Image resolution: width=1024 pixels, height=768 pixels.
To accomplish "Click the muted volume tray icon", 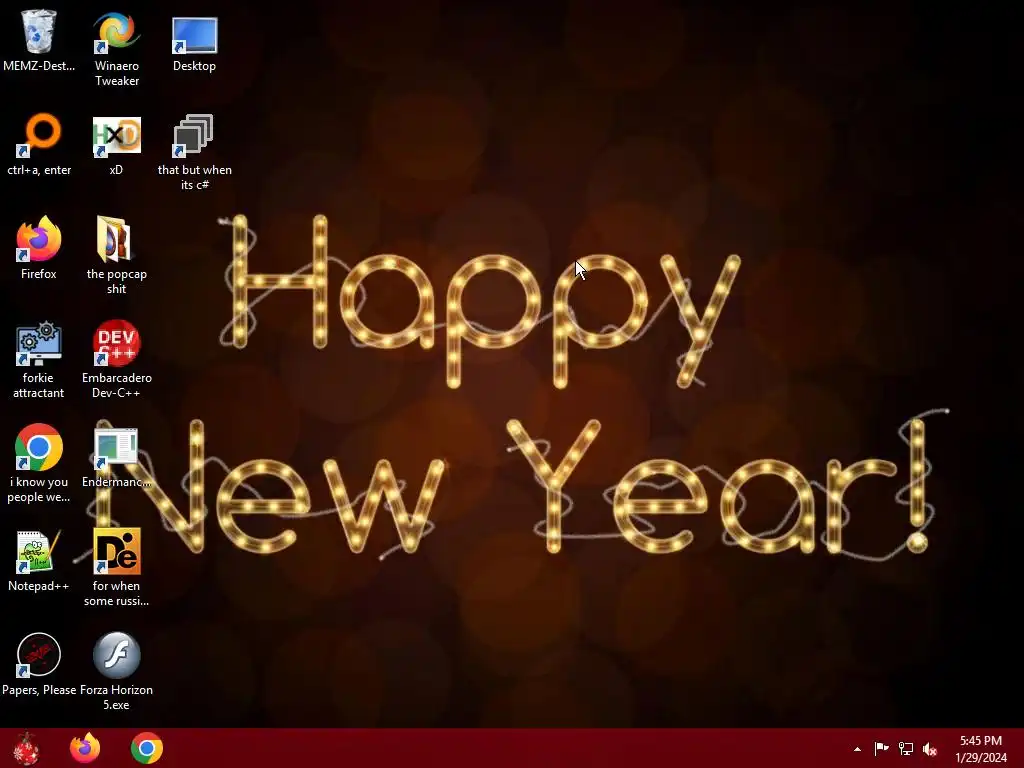I will click(x=930, y=749).
